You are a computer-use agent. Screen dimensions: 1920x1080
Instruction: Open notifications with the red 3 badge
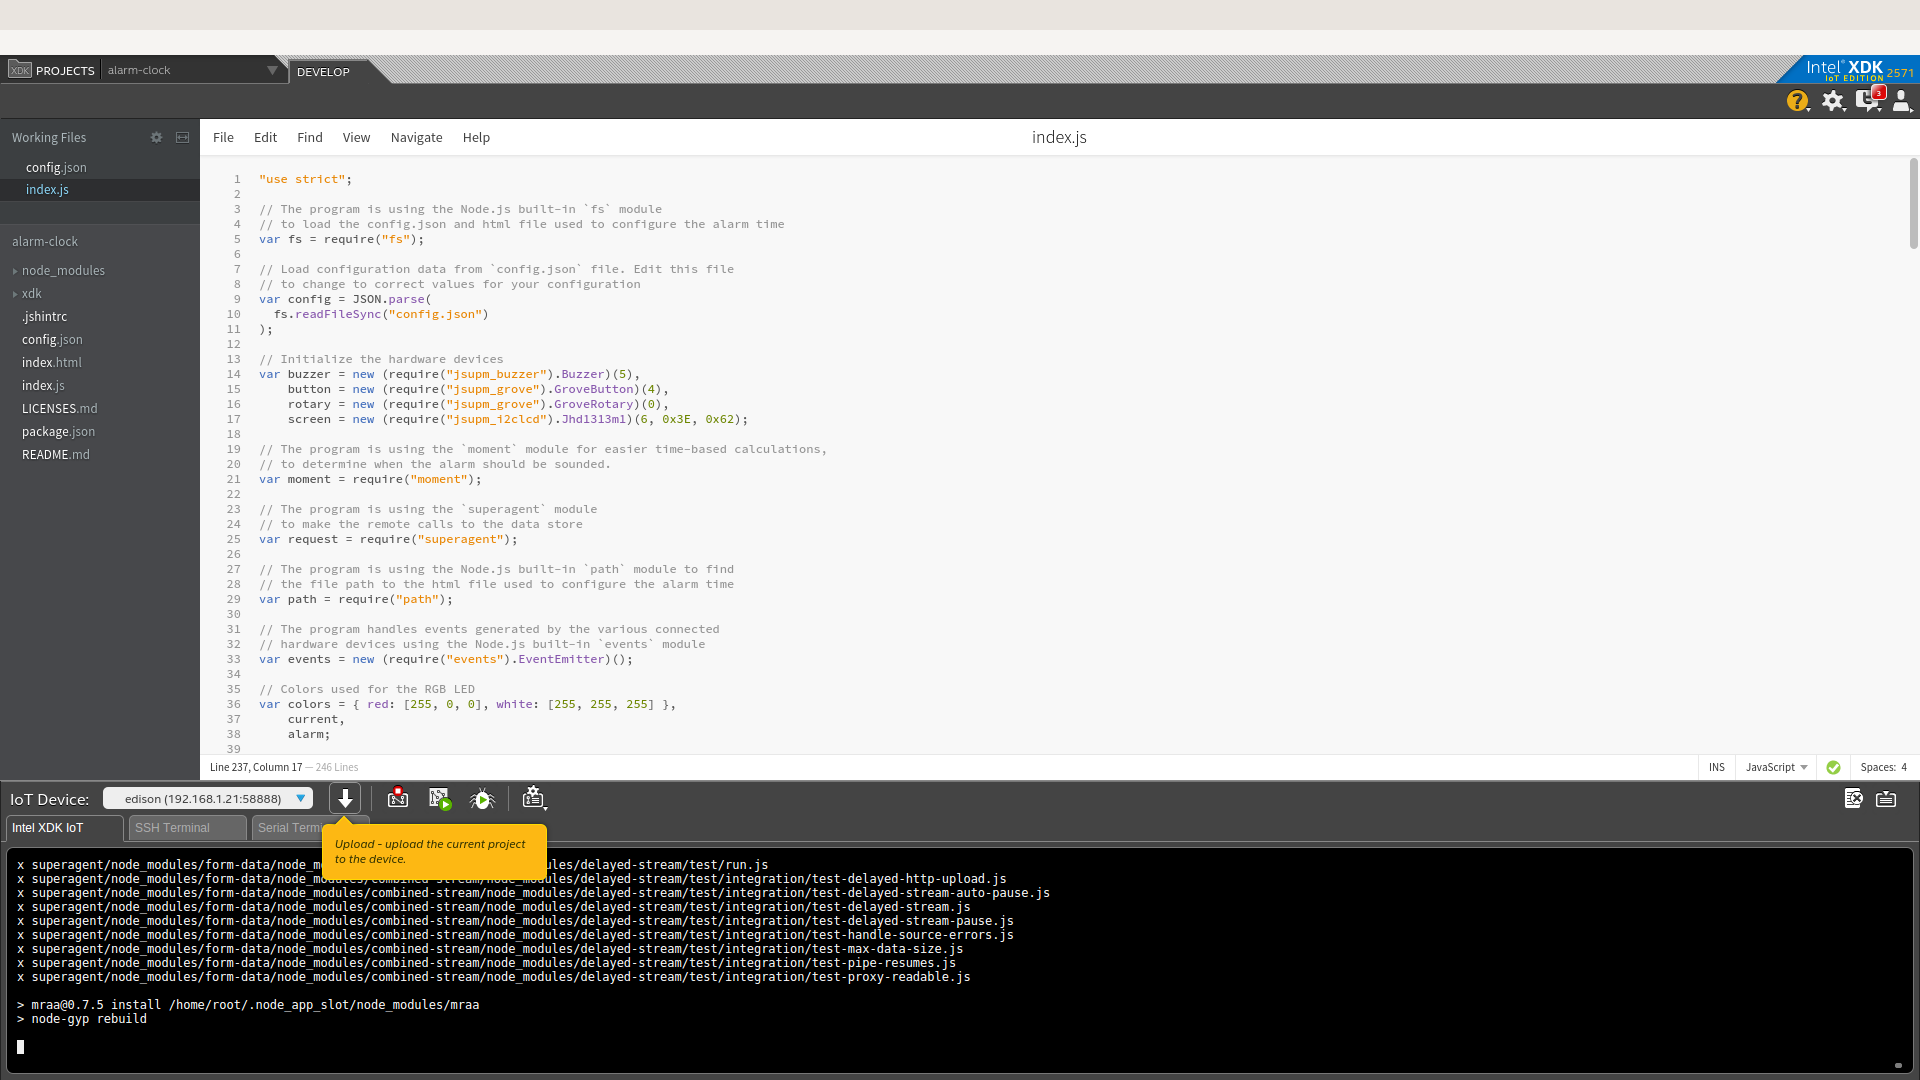[1869, 99]
